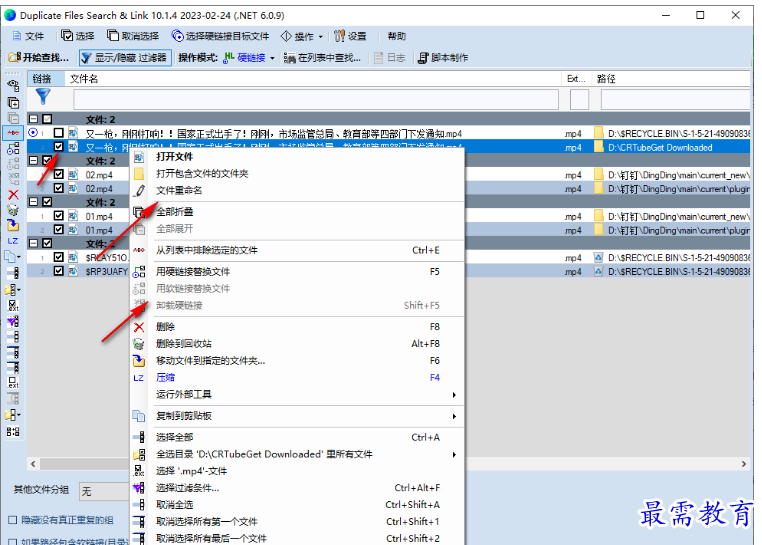Click the eye preview icon in left sidebar
The image size is (762, 545).
pyautogui.click(x=13, y=86)
